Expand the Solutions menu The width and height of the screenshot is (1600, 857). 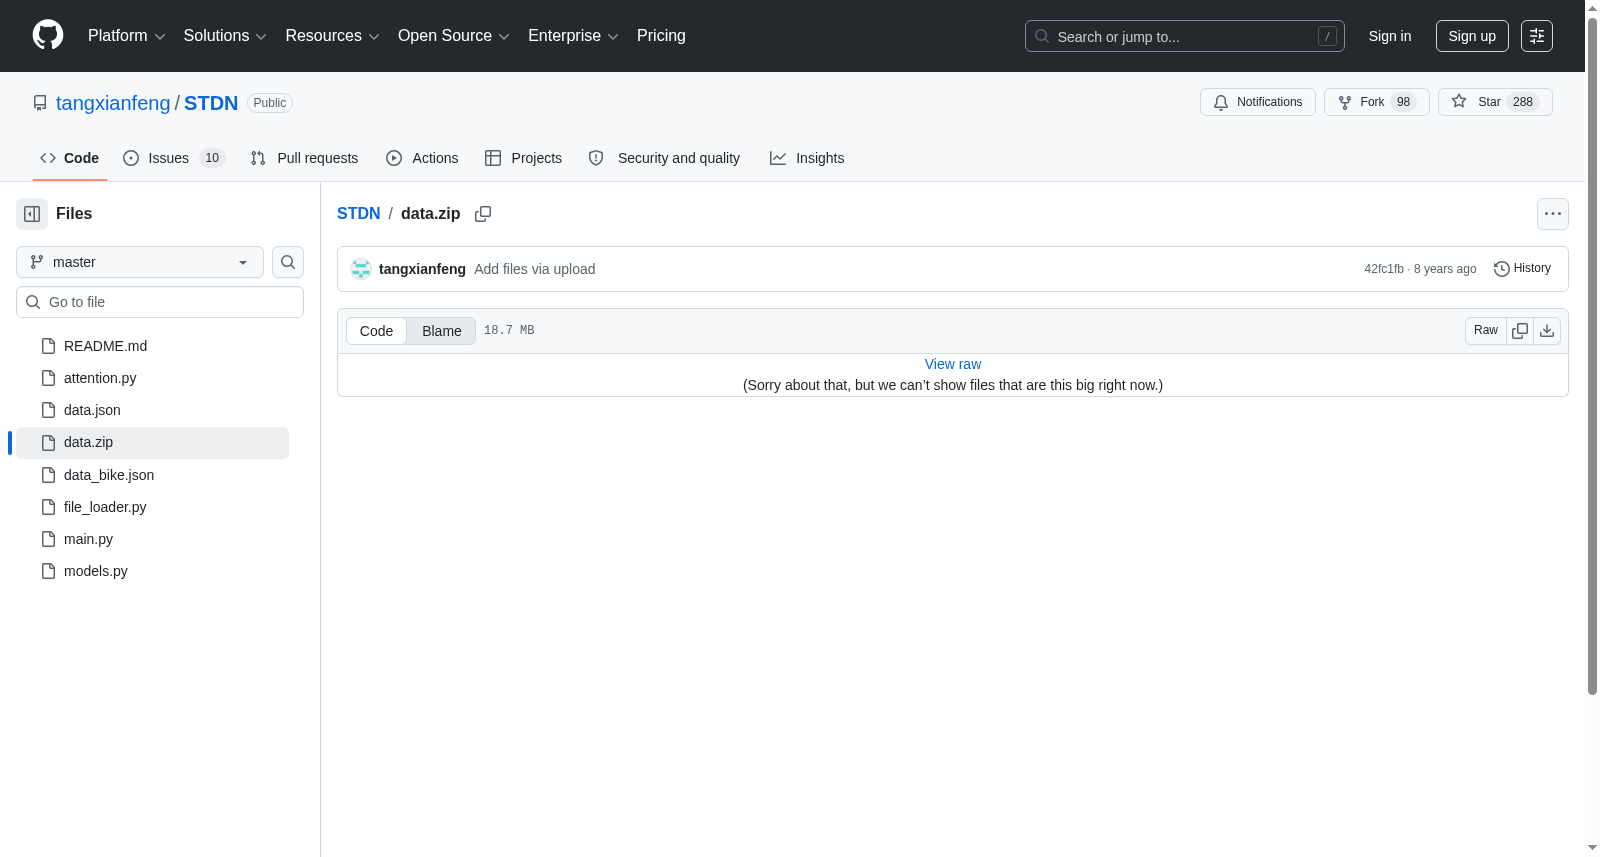(x=225, y=36)
